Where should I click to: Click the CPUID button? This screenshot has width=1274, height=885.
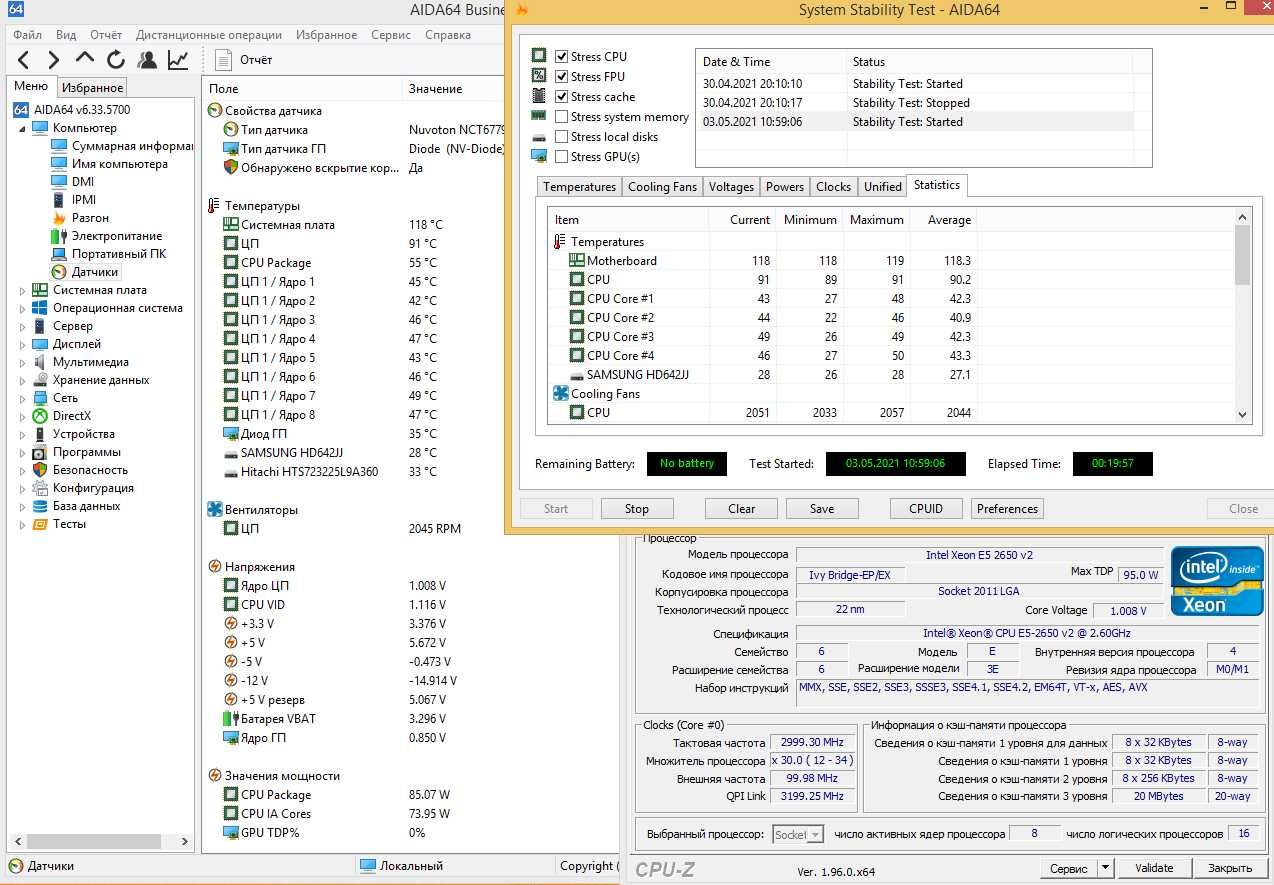click(926, 509)
